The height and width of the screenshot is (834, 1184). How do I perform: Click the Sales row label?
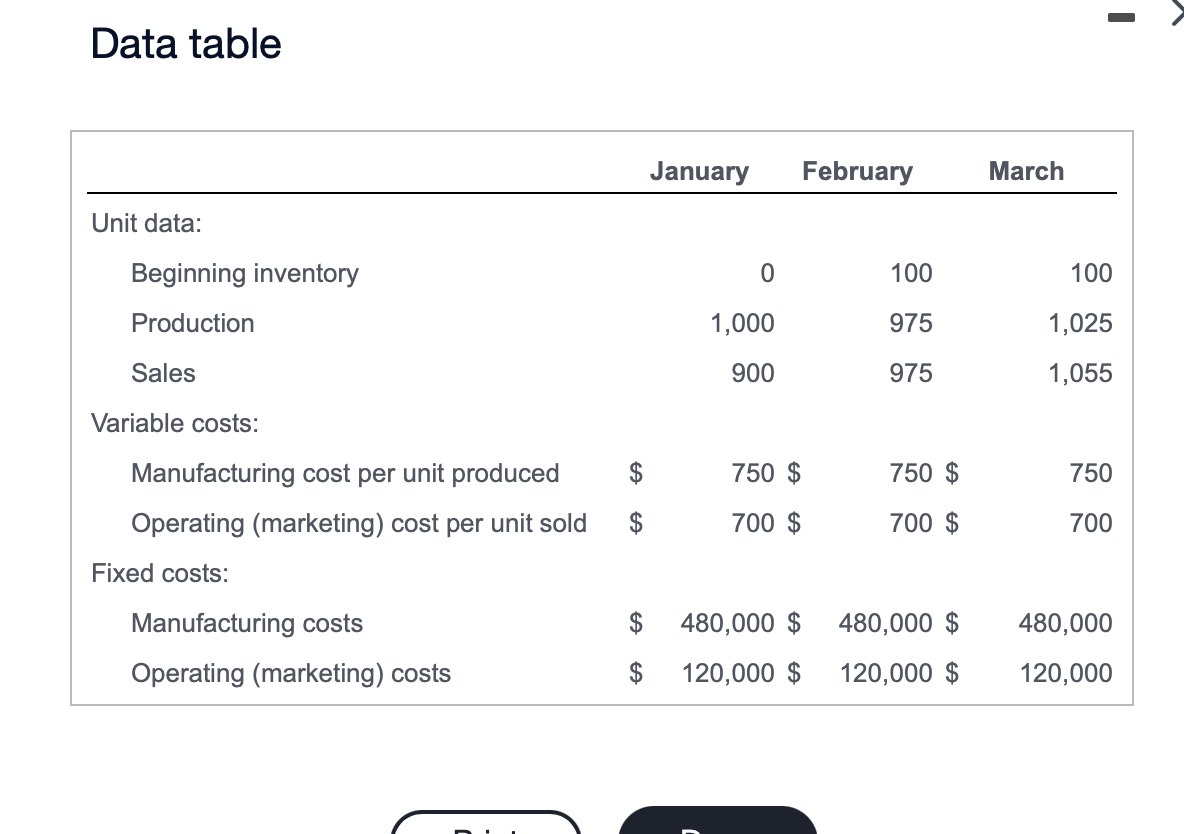(163, 373)
